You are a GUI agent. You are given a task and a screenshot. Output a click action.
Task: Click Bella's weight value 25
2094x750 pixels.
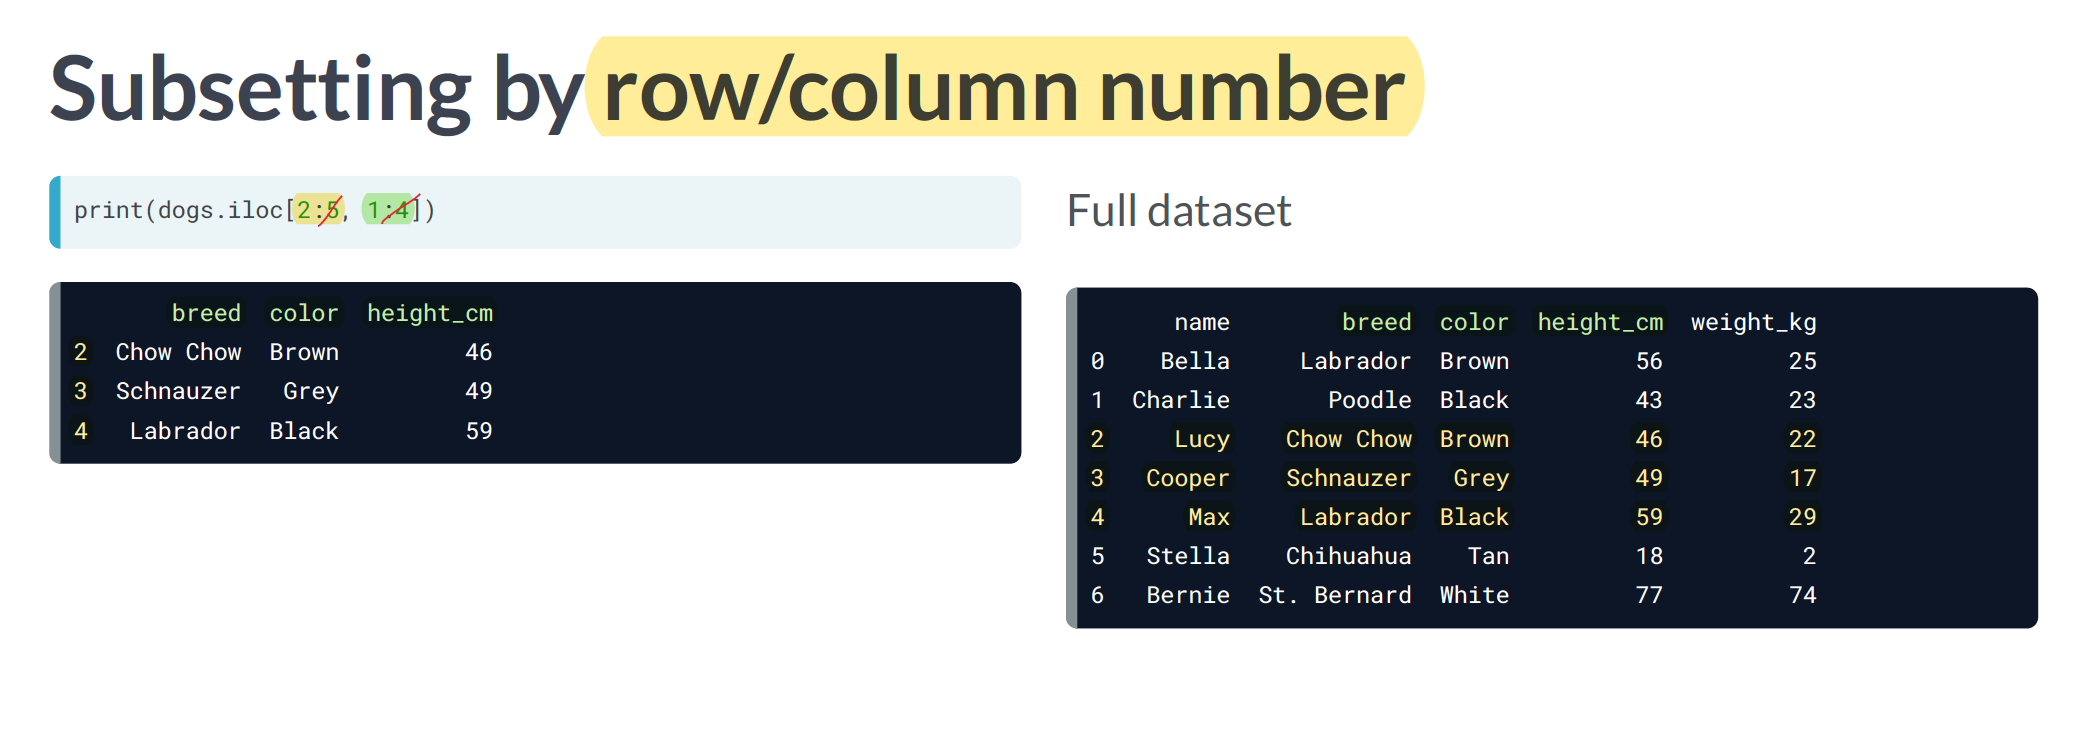(x=1803, y=361)
